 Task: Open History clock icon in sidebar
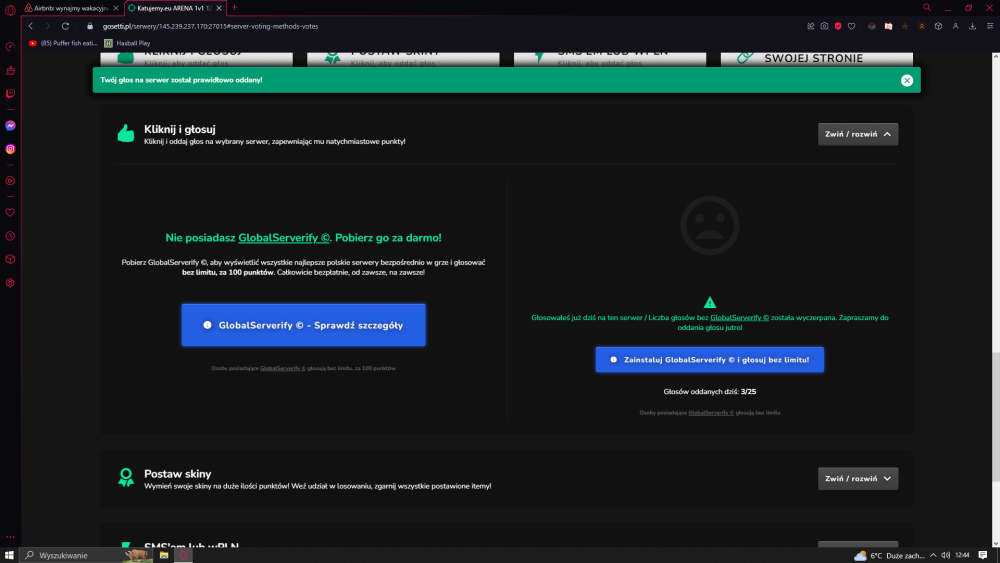click(10, 236)
